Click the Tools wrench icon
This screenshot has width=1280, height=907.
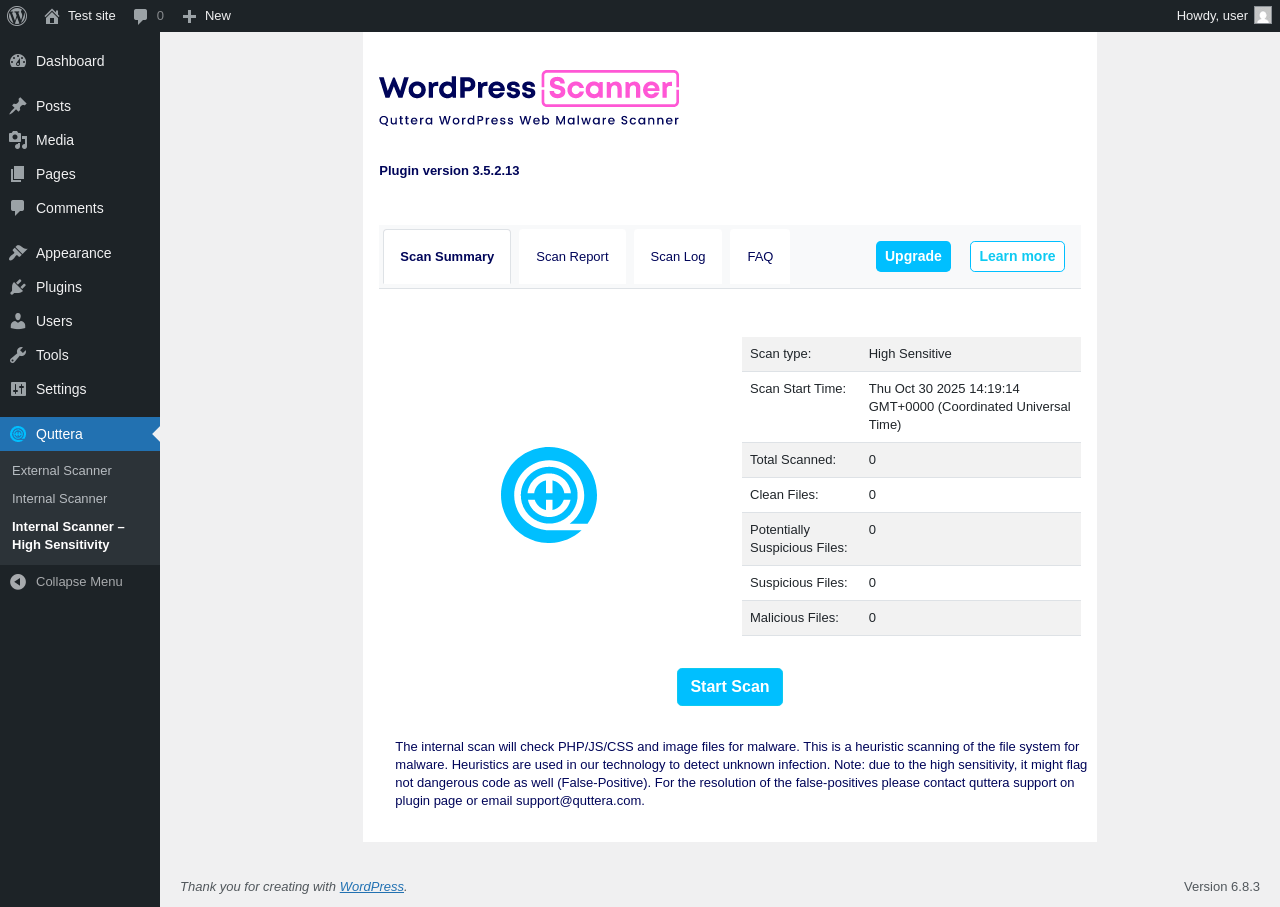coord(18,355)
